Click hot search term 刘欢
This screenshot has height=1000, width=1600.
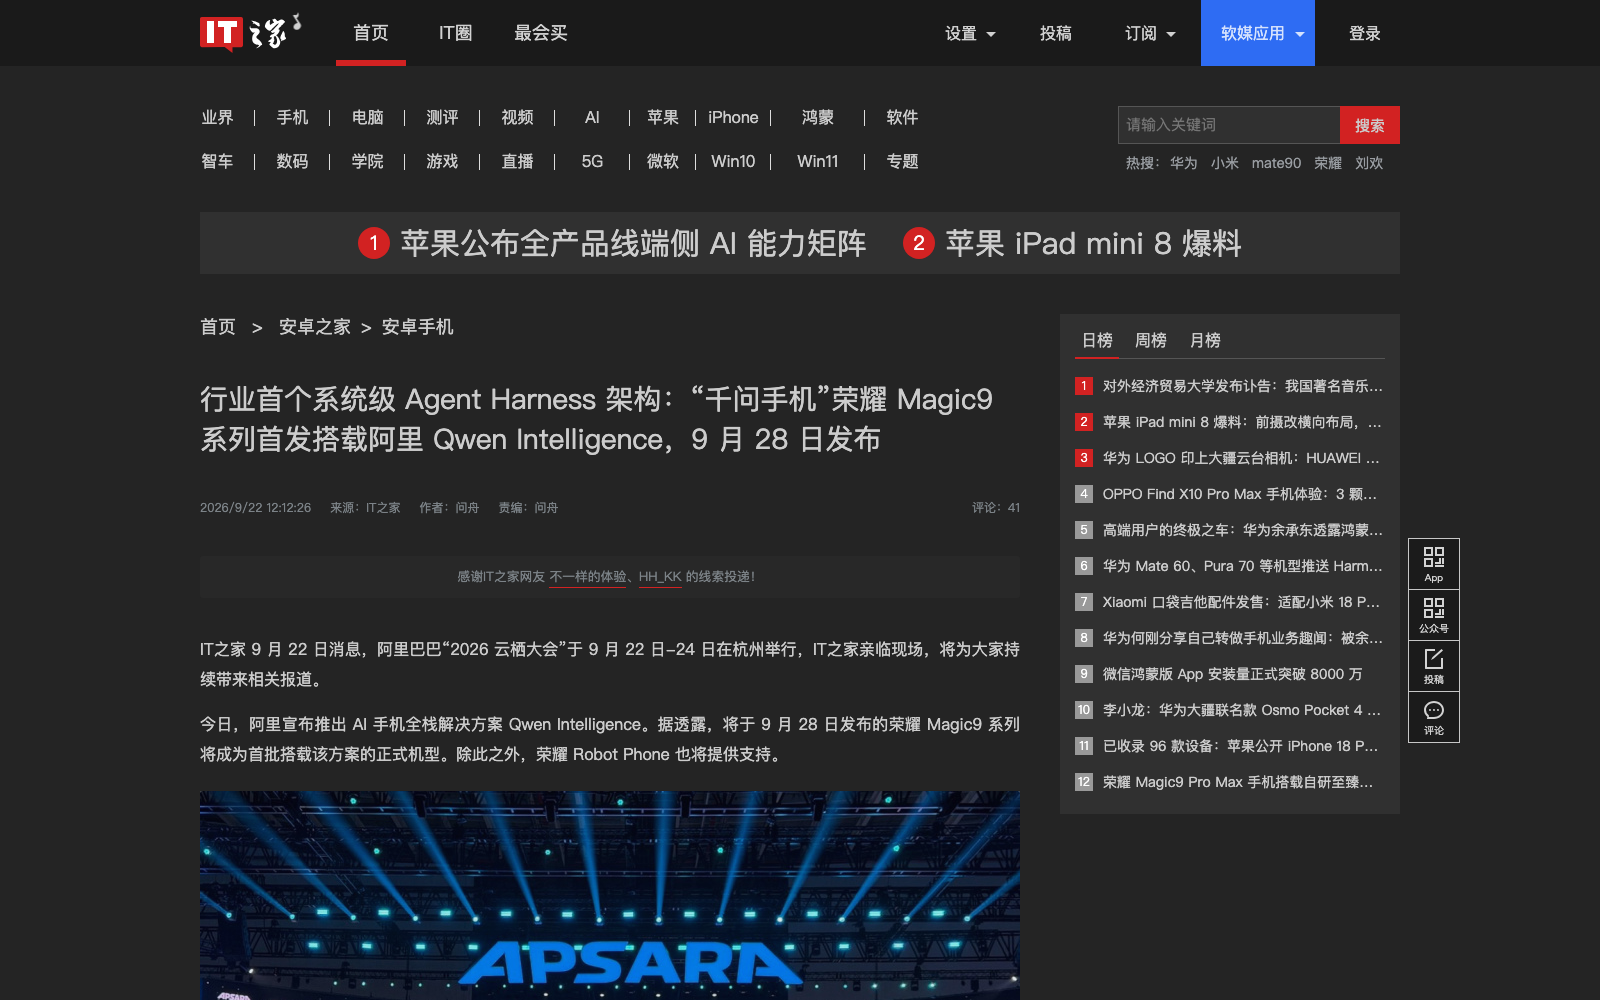click(1369, 163)
